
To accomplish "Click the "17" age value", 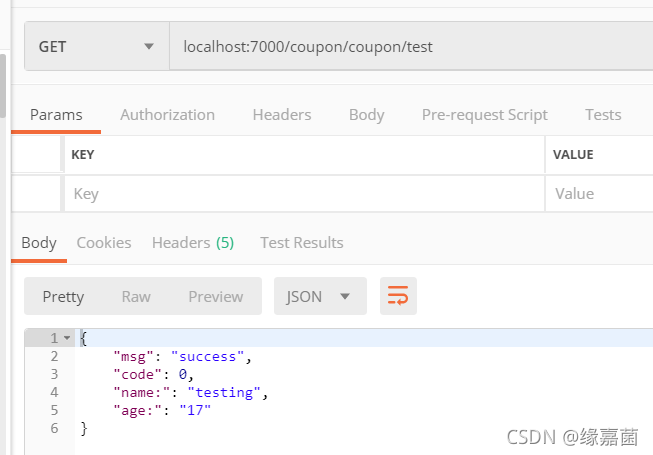I will [x=195, y=410].
